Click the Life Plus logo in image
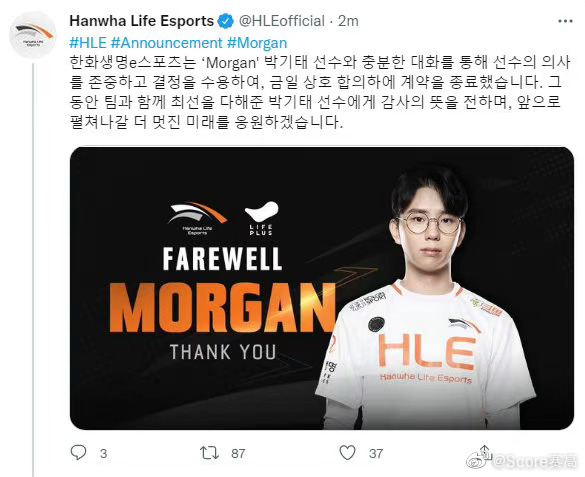 tap(261, 218)
